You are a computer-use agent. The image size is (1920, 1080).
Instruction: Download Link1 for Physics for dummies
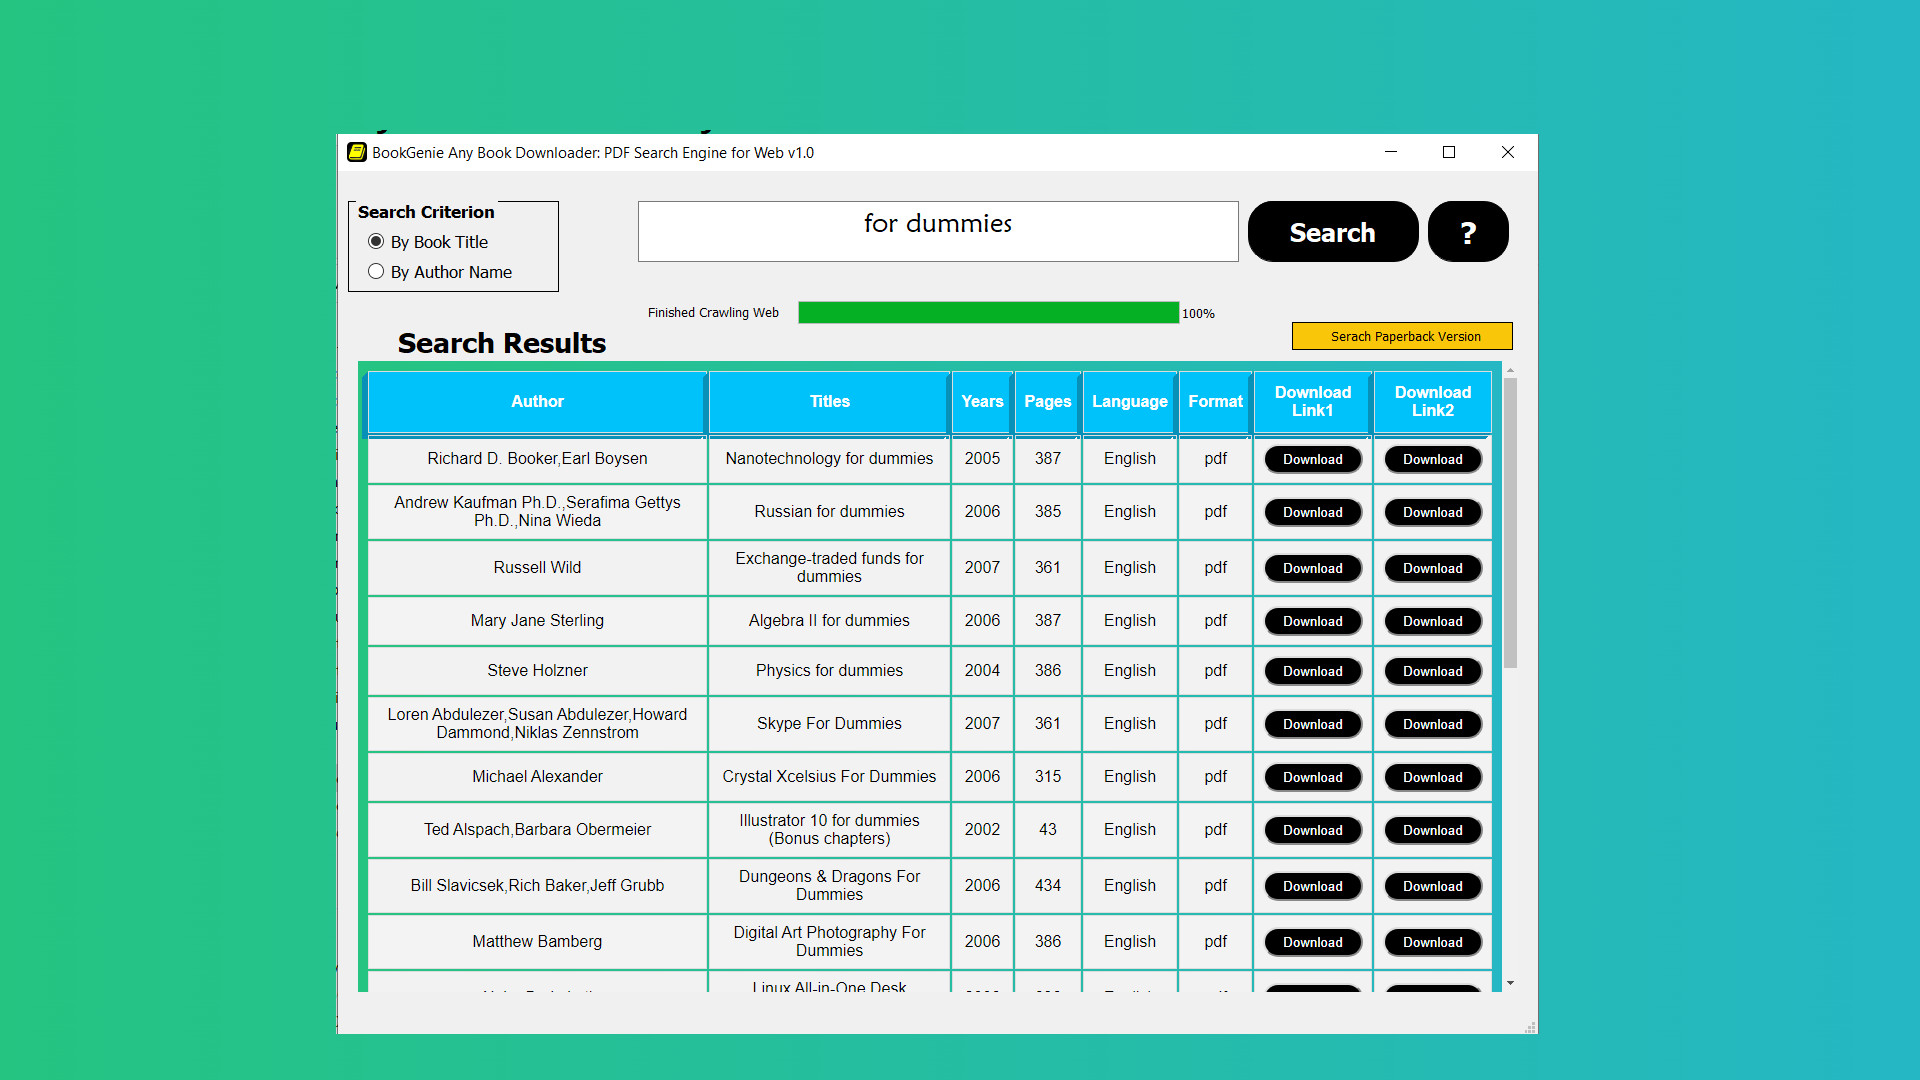pyautogui.click(x=1312, y=671)
